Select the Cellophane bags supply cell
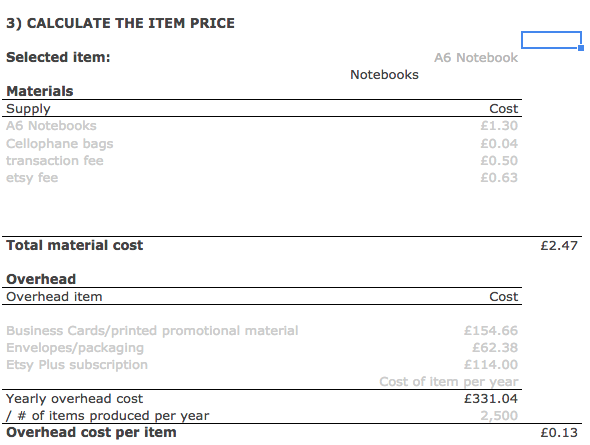The height and width of the screenshot is (445, 590). (x=59, y=143)
